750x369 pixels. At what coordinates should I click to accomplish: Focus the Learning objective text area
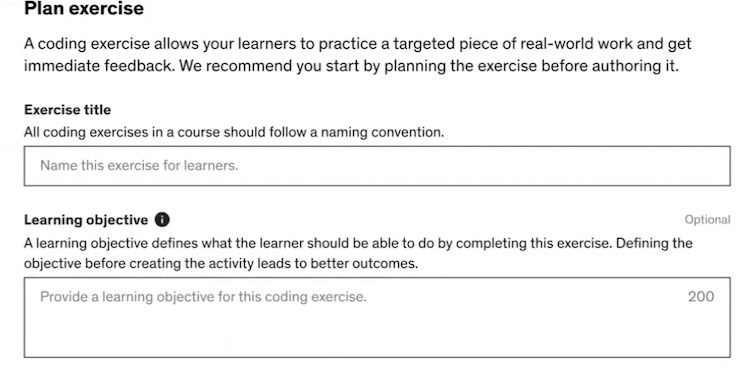click(377, 317)
